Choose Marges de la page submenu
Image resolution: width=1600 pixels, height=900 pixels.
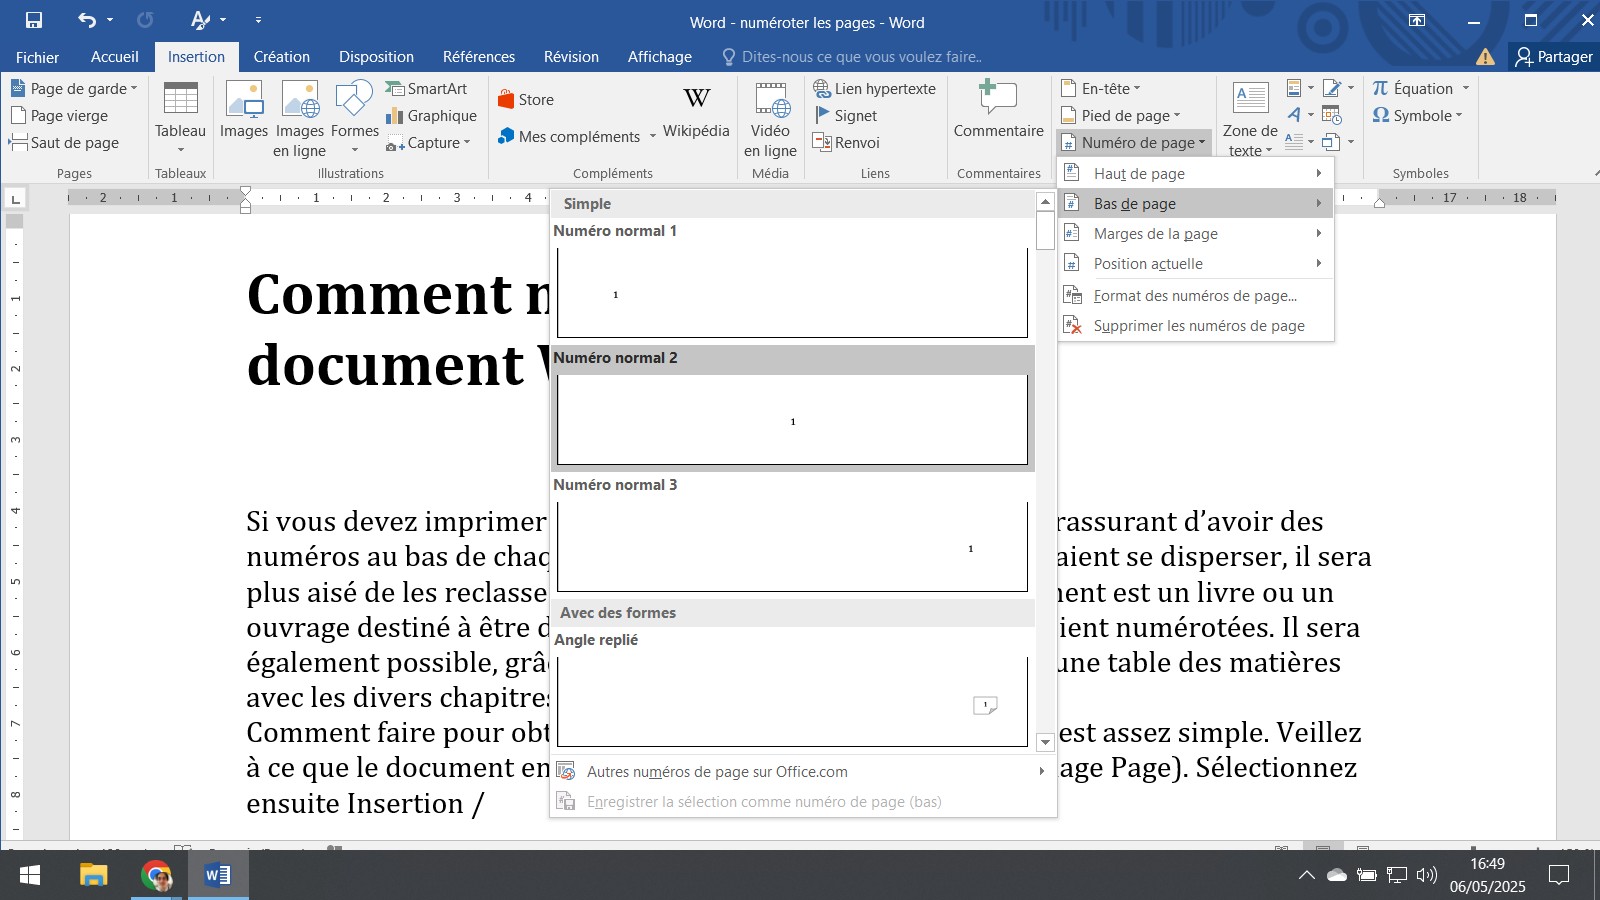pos(1196,233)
